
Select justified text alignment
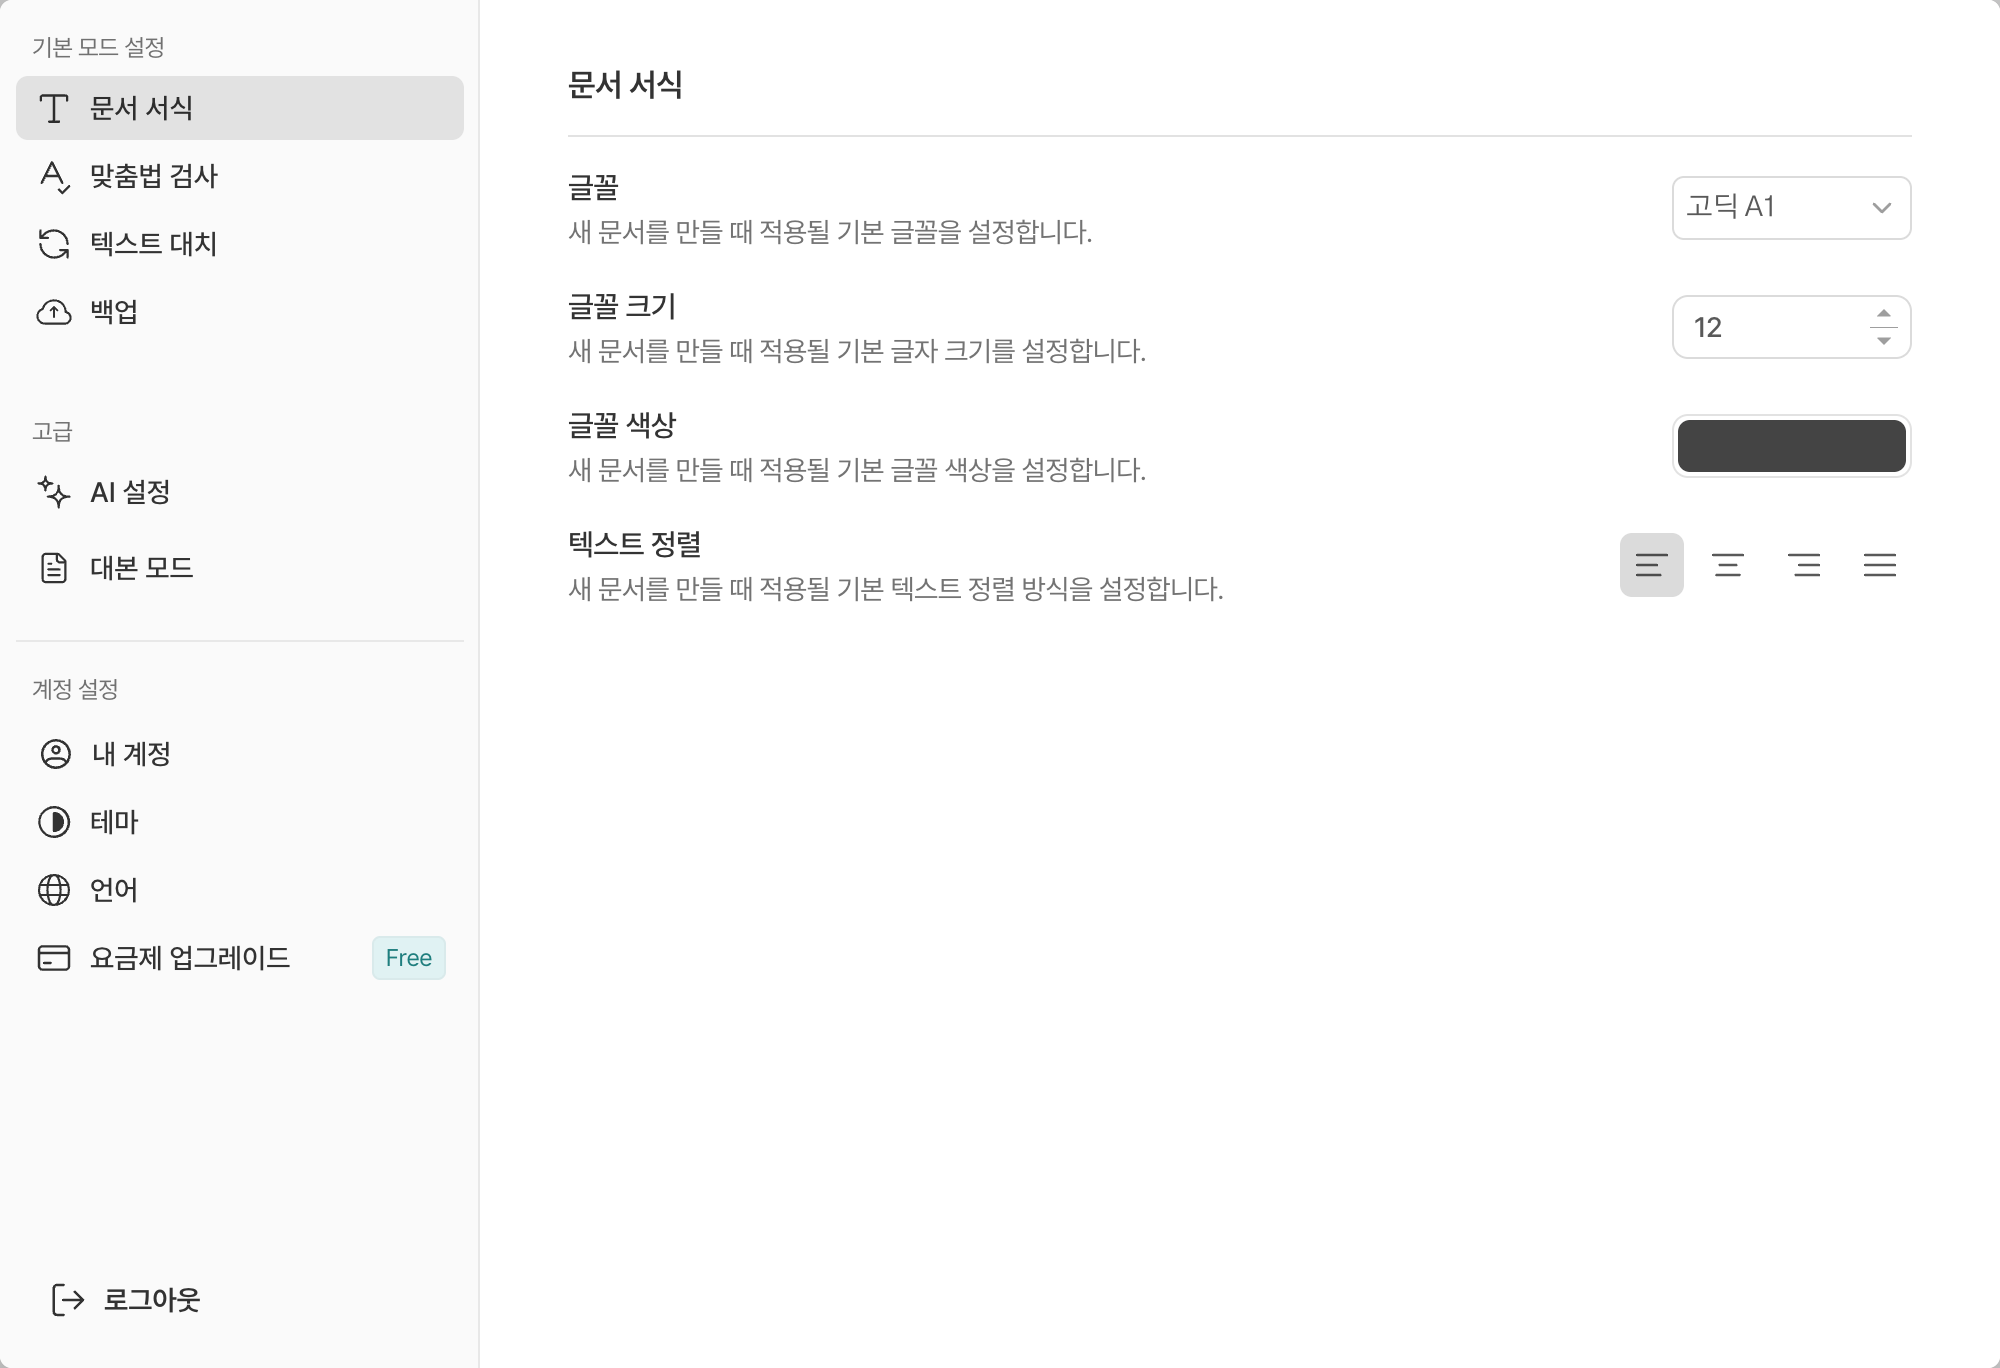1880,565
